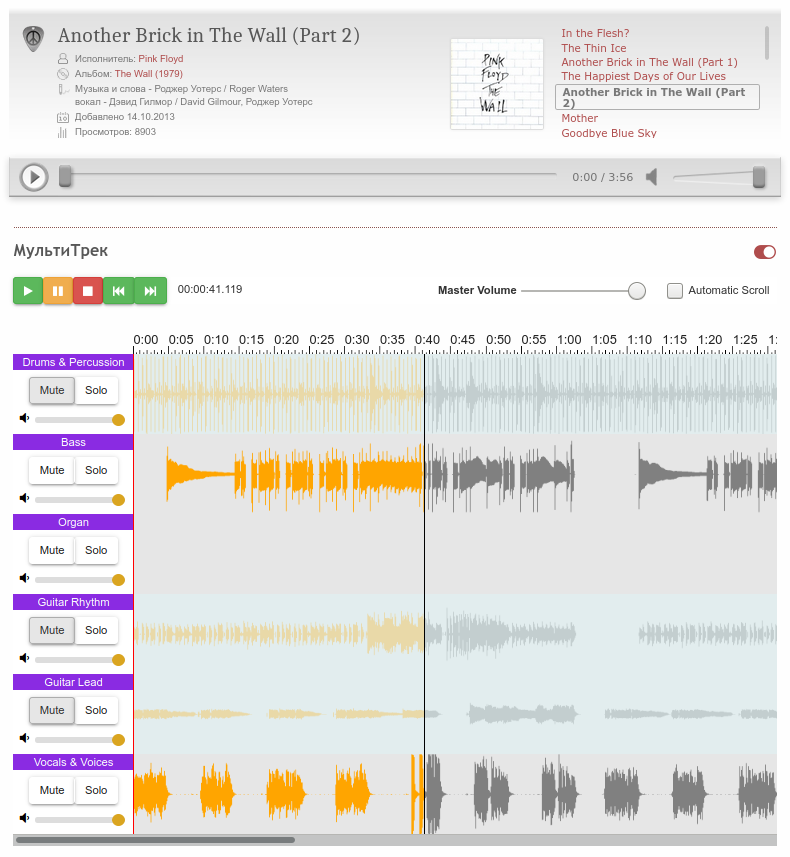Screen dimensions: 790x857
Task: Click The Wall album cover thumbnail
Action: [496, 84]
